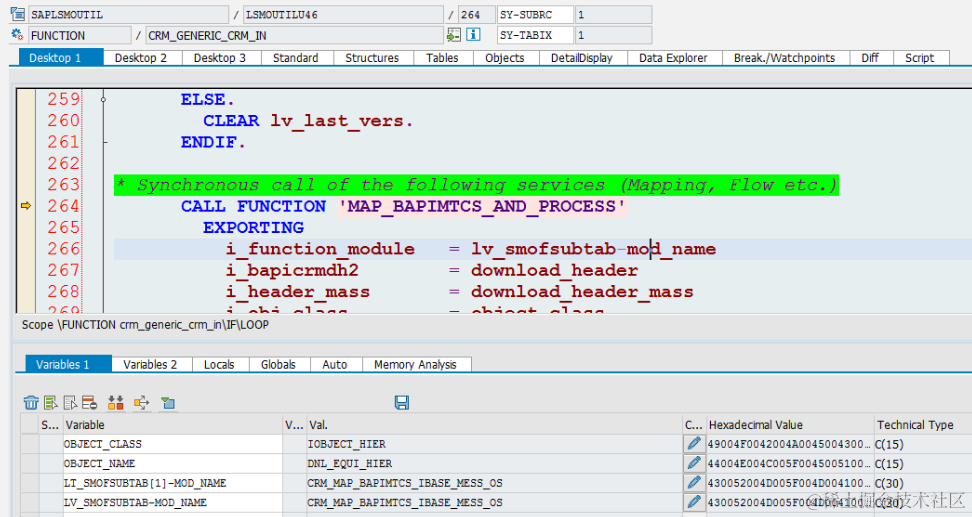Click the LSMOUTILU46 include name field
This screenshot has height=517, width=972.
343,14
